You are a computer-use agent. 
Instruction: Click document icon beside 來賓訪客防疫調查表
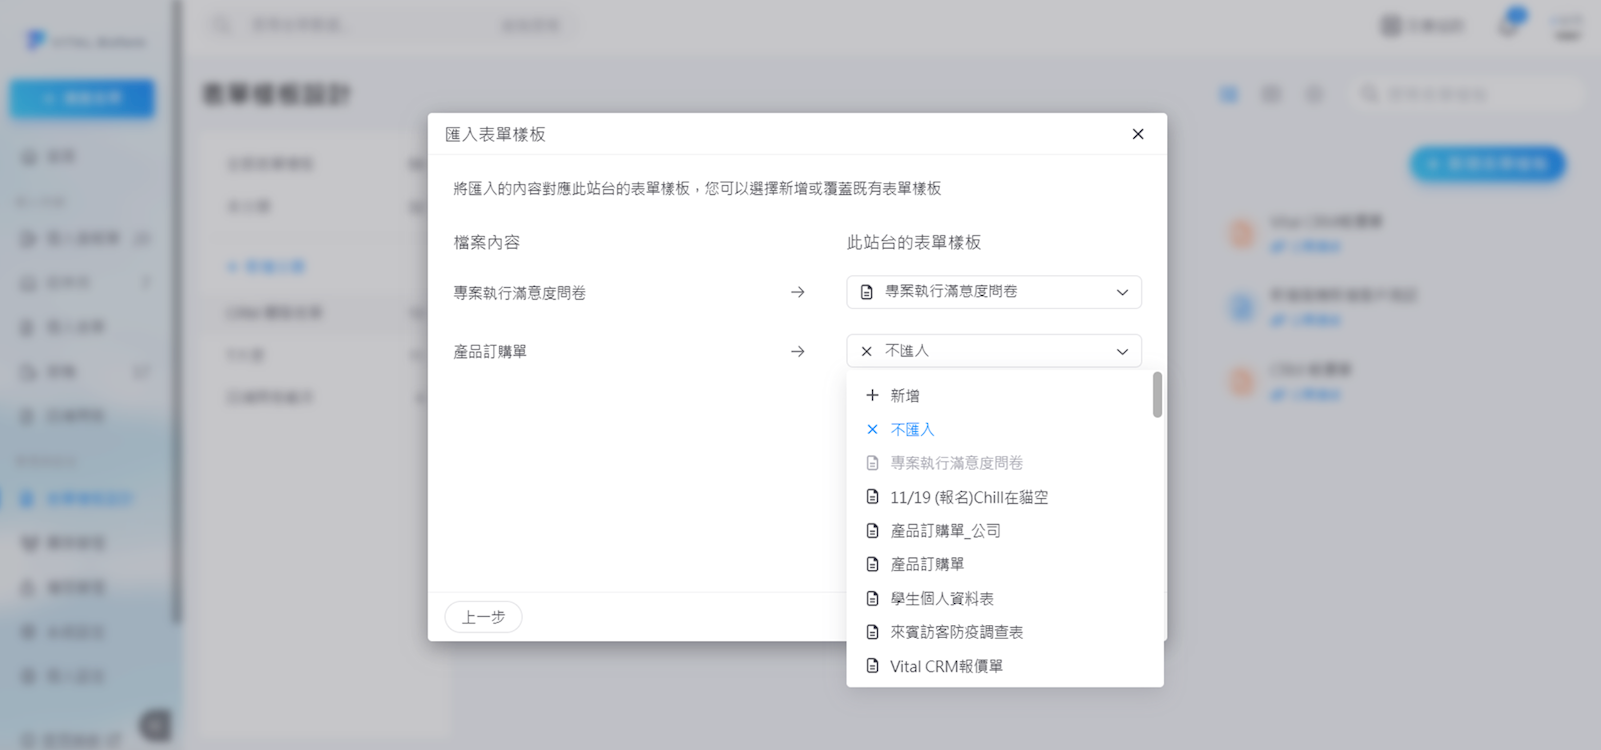(x=872, y=632)
